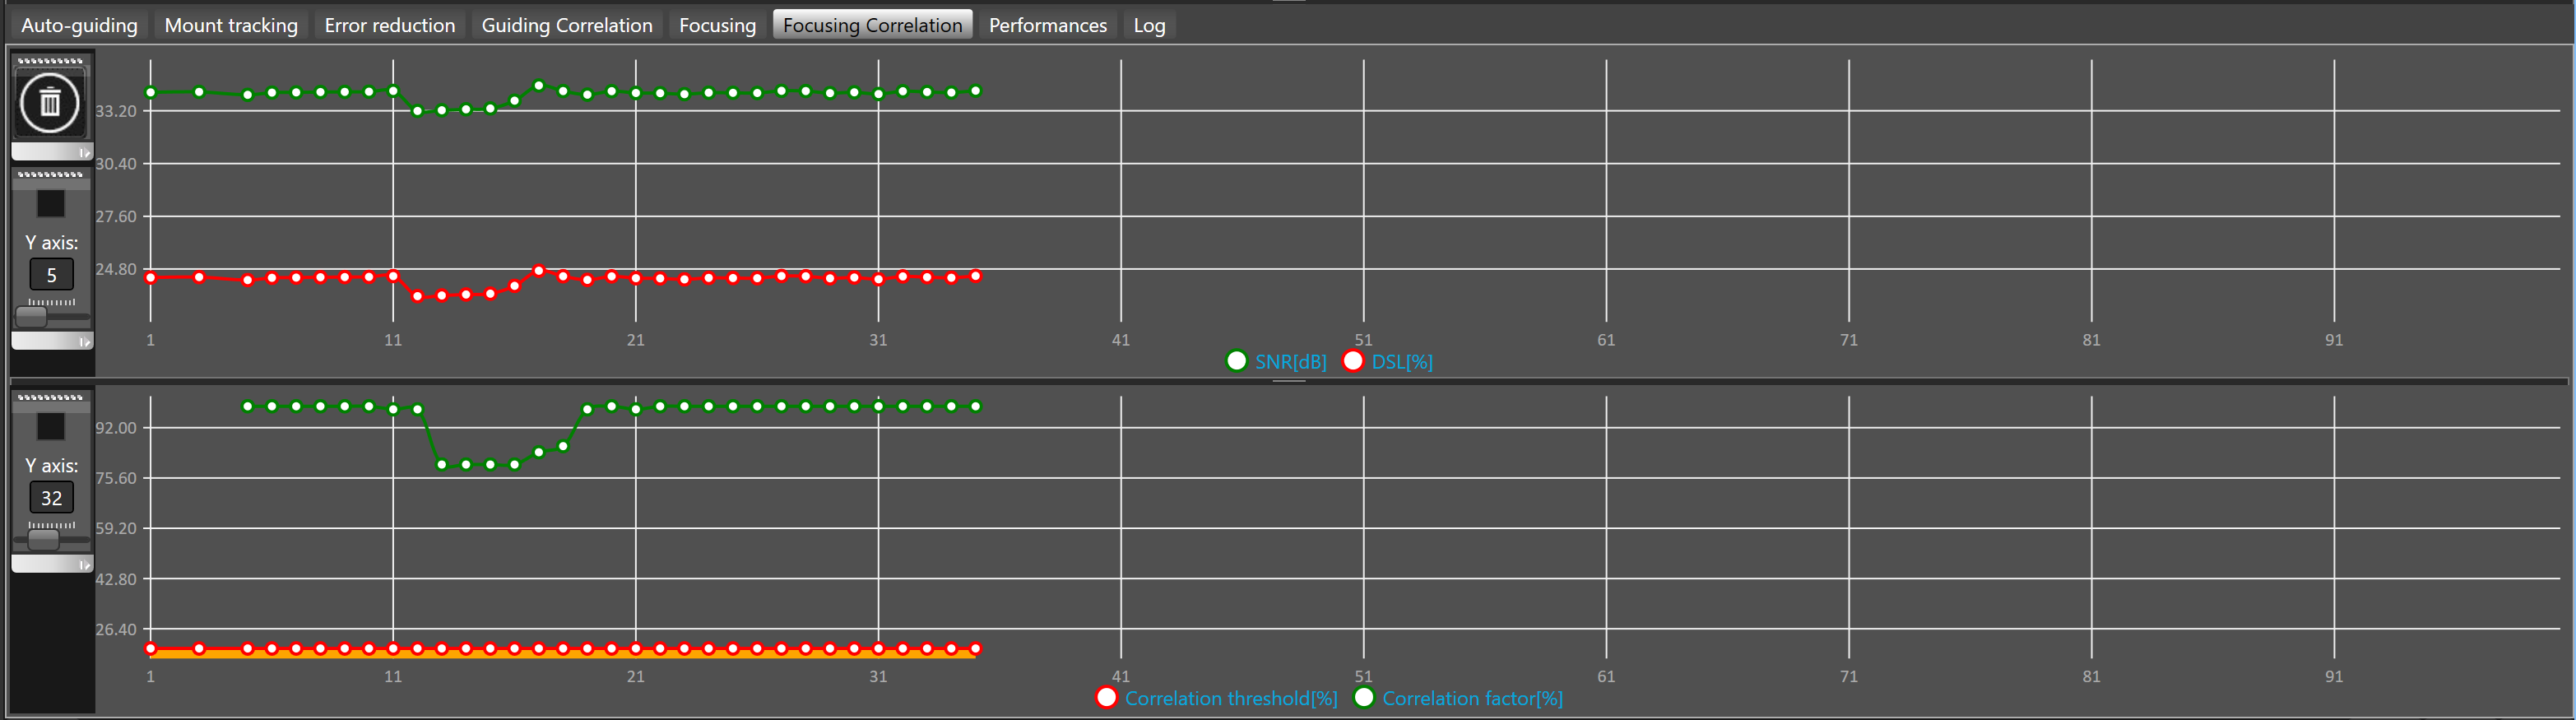Toggle the DSL[%] legend marker

[x=1353, y=361]
